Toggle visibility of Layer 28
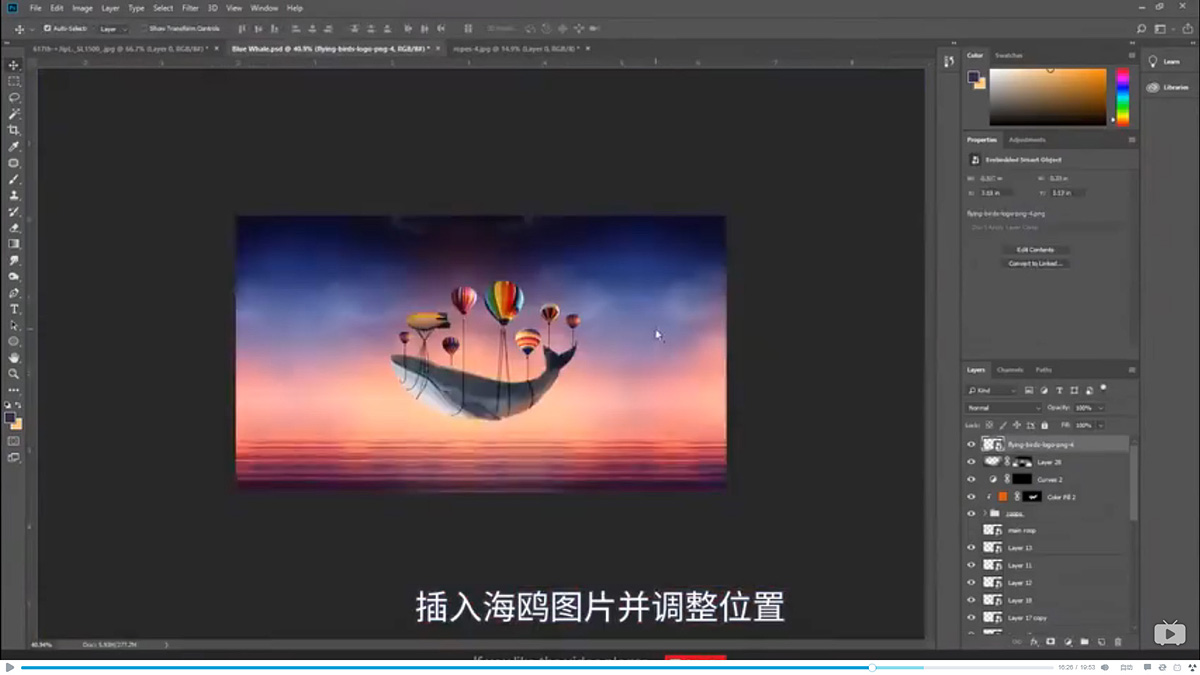The image size is (1200, 675). [x=972, y=461]
